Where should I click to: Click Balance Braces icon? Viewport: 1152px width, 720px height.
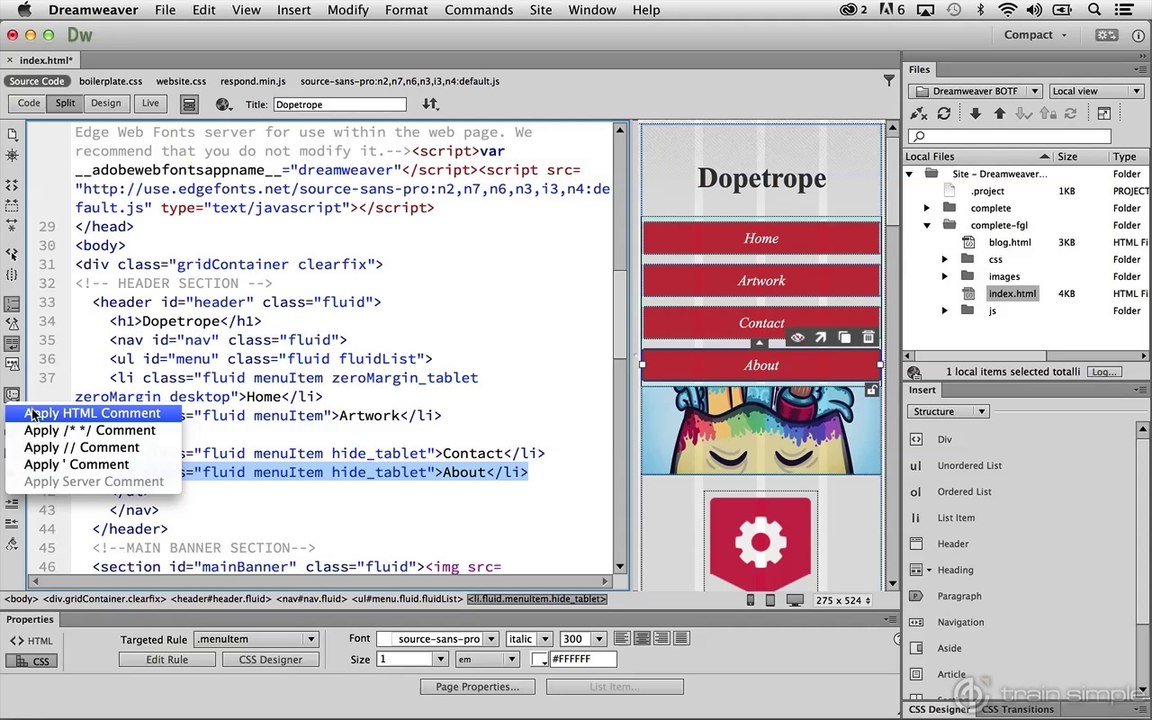pos(12,275)
